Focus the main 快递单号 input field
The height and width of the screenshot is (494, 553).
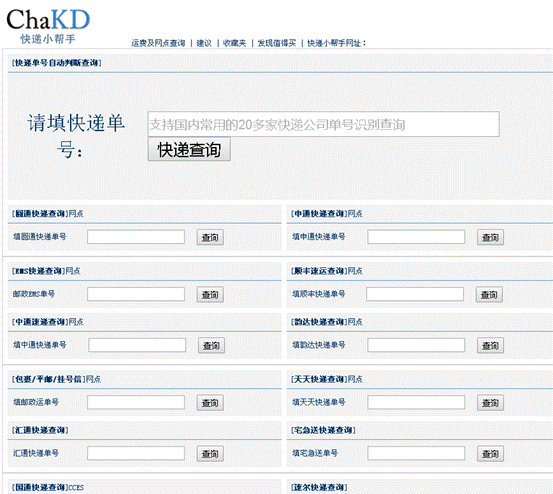(323, 124)
